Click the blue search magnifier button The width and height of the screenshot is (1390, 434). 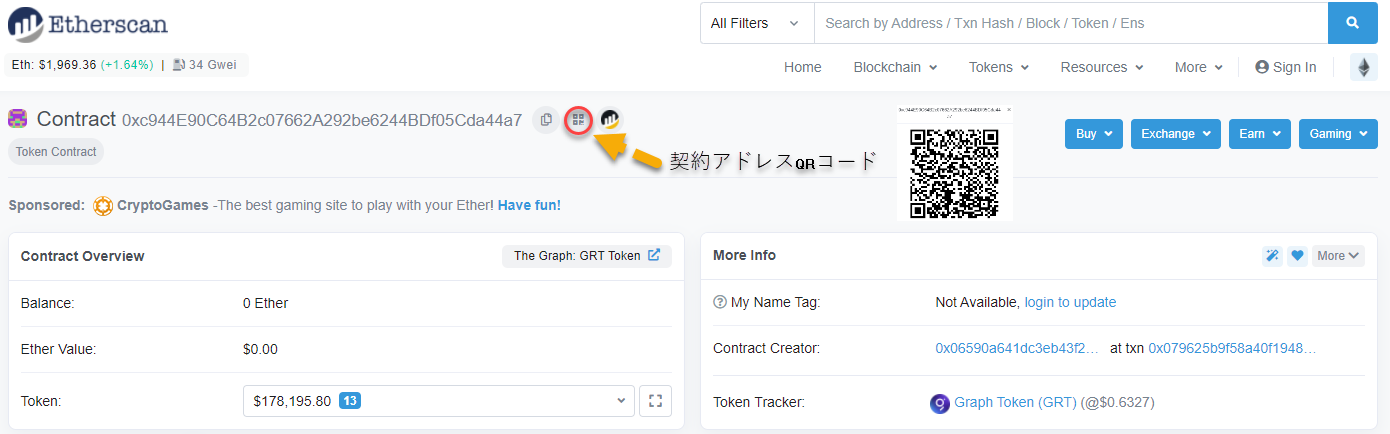1353,23
